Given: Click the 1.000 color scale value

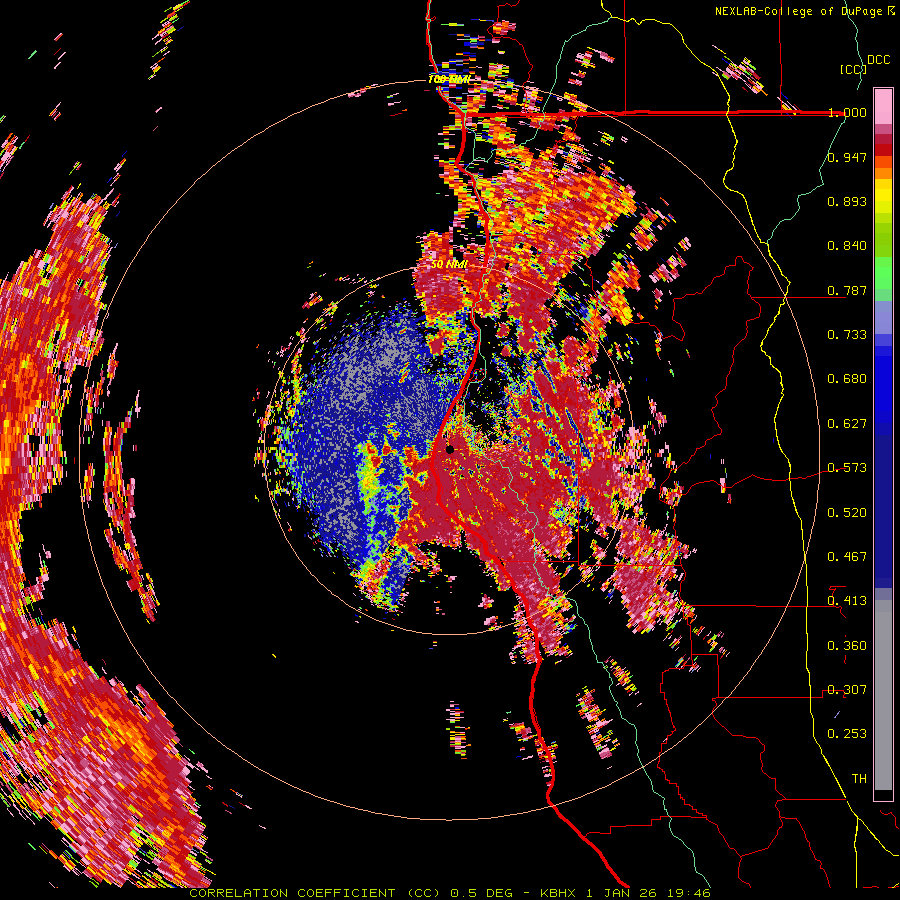Looking at the screenshot, I should (847, 112).
